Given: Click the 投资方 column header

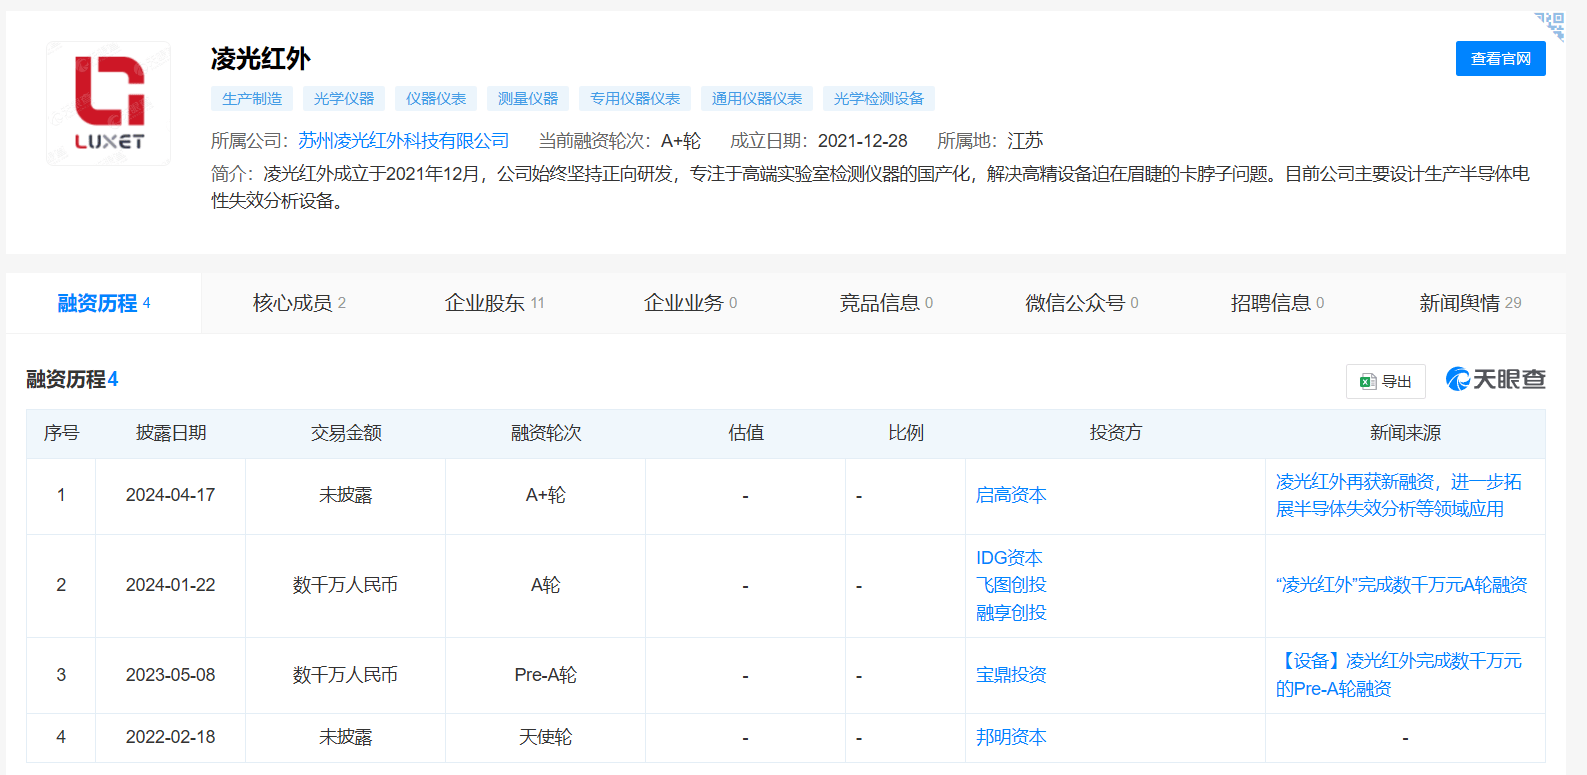Looking at the screenshot, I should point(1116,433).
